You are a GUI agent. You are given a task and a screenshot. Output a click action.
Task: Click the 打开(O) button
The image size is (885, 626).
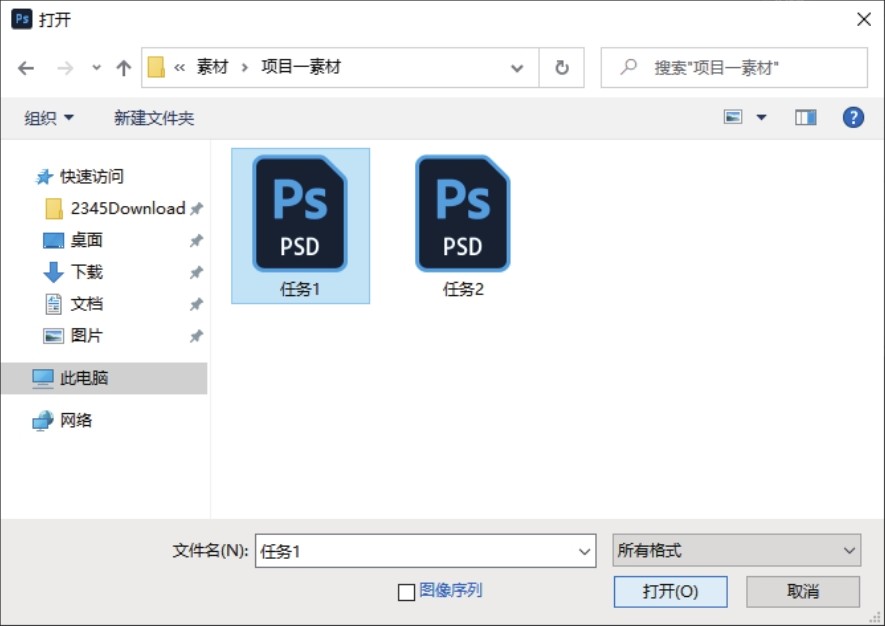coord(671,592)
